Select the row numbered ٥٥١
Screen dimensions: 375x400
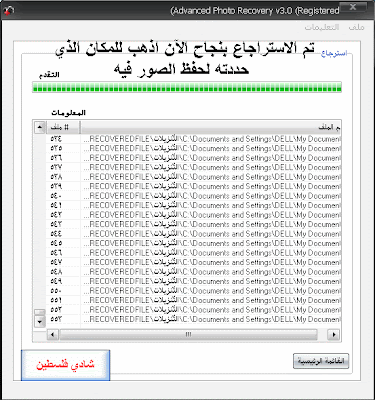pyautogui.click(x=194, y=300)
